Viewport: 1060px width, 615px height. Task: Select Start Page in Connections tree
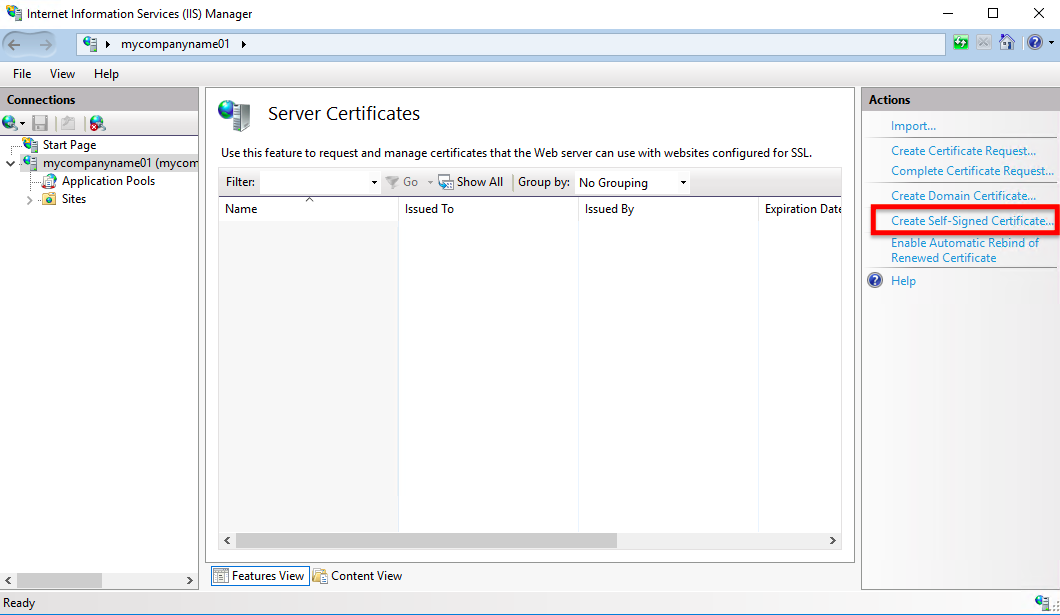(x=70, y=145)
